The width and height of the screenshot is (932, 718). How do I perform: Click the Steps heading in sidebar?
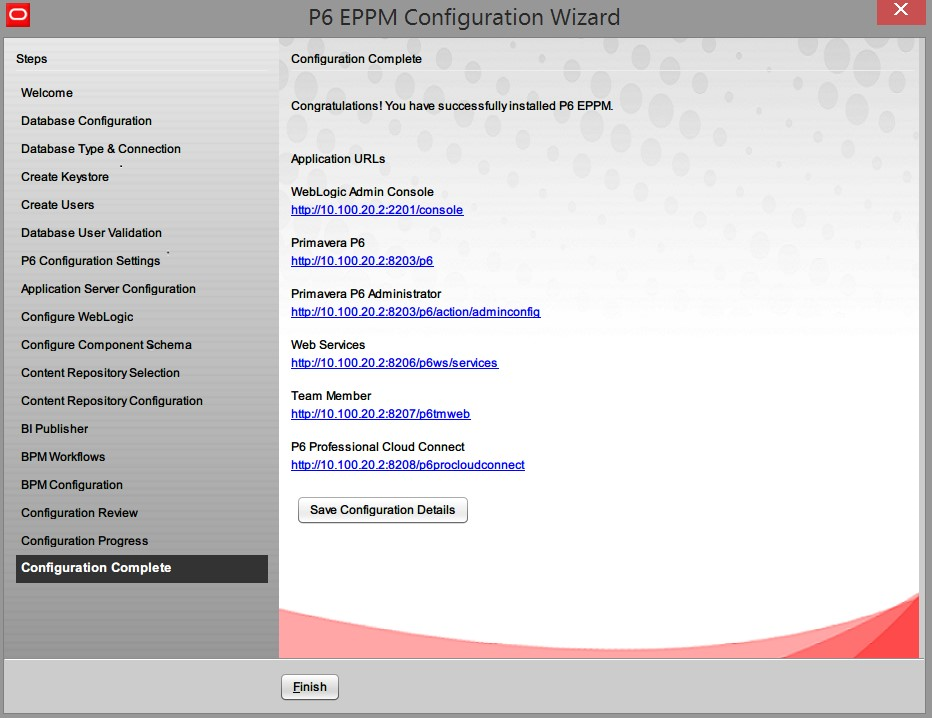point(32,59)
